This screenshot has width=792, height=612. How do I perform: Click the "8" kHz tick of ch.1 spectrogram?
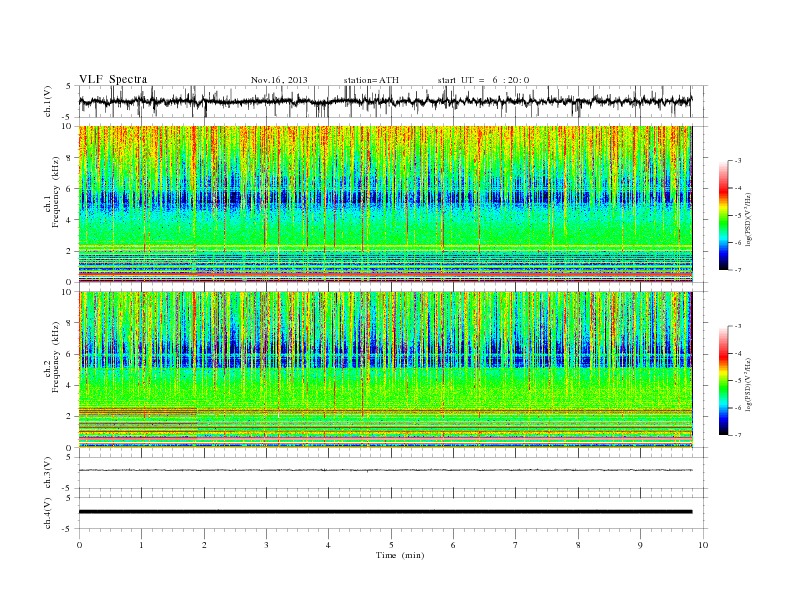coord(70,158)
